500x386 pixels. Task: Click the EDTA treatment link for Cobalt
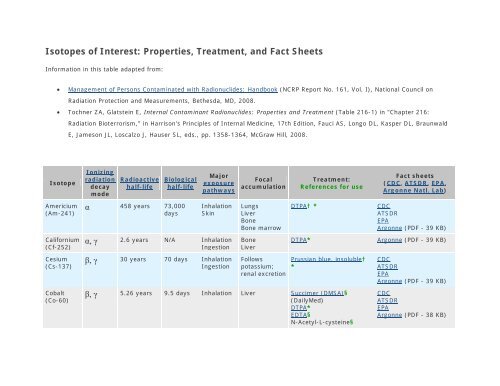298,315
